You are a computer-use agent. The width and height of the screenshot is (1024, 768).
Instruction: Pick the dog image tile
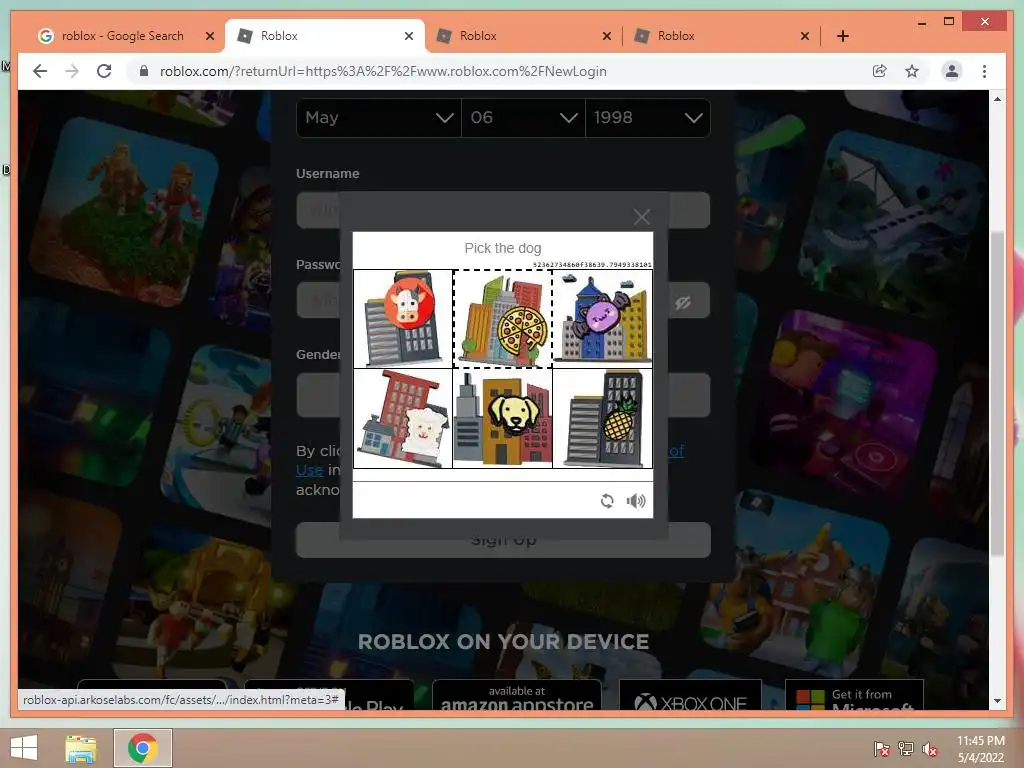coord(503,419)
